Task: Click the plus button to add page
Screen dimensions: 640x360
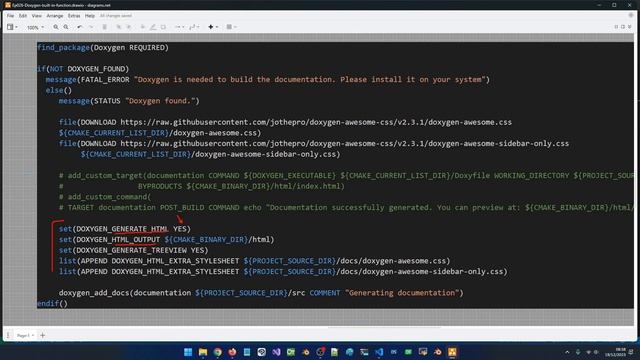Action: pyautogui.click(x=42, y=336)
